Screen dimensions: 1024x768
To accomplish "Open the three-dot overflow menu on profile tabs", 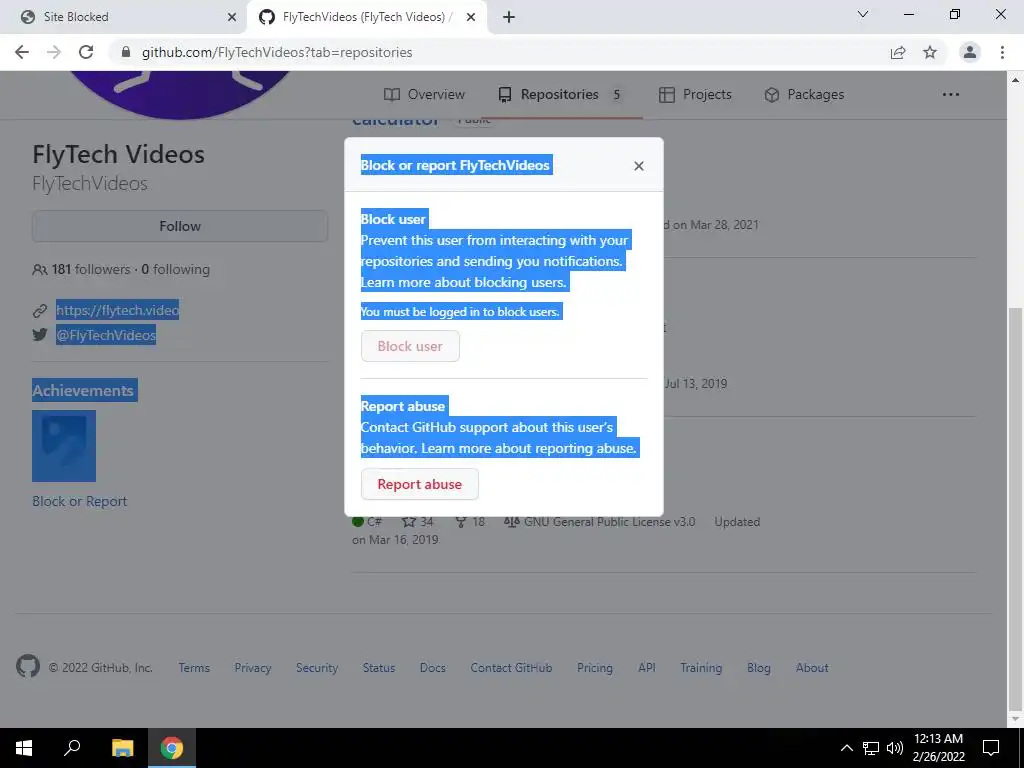I will point(951,94).
